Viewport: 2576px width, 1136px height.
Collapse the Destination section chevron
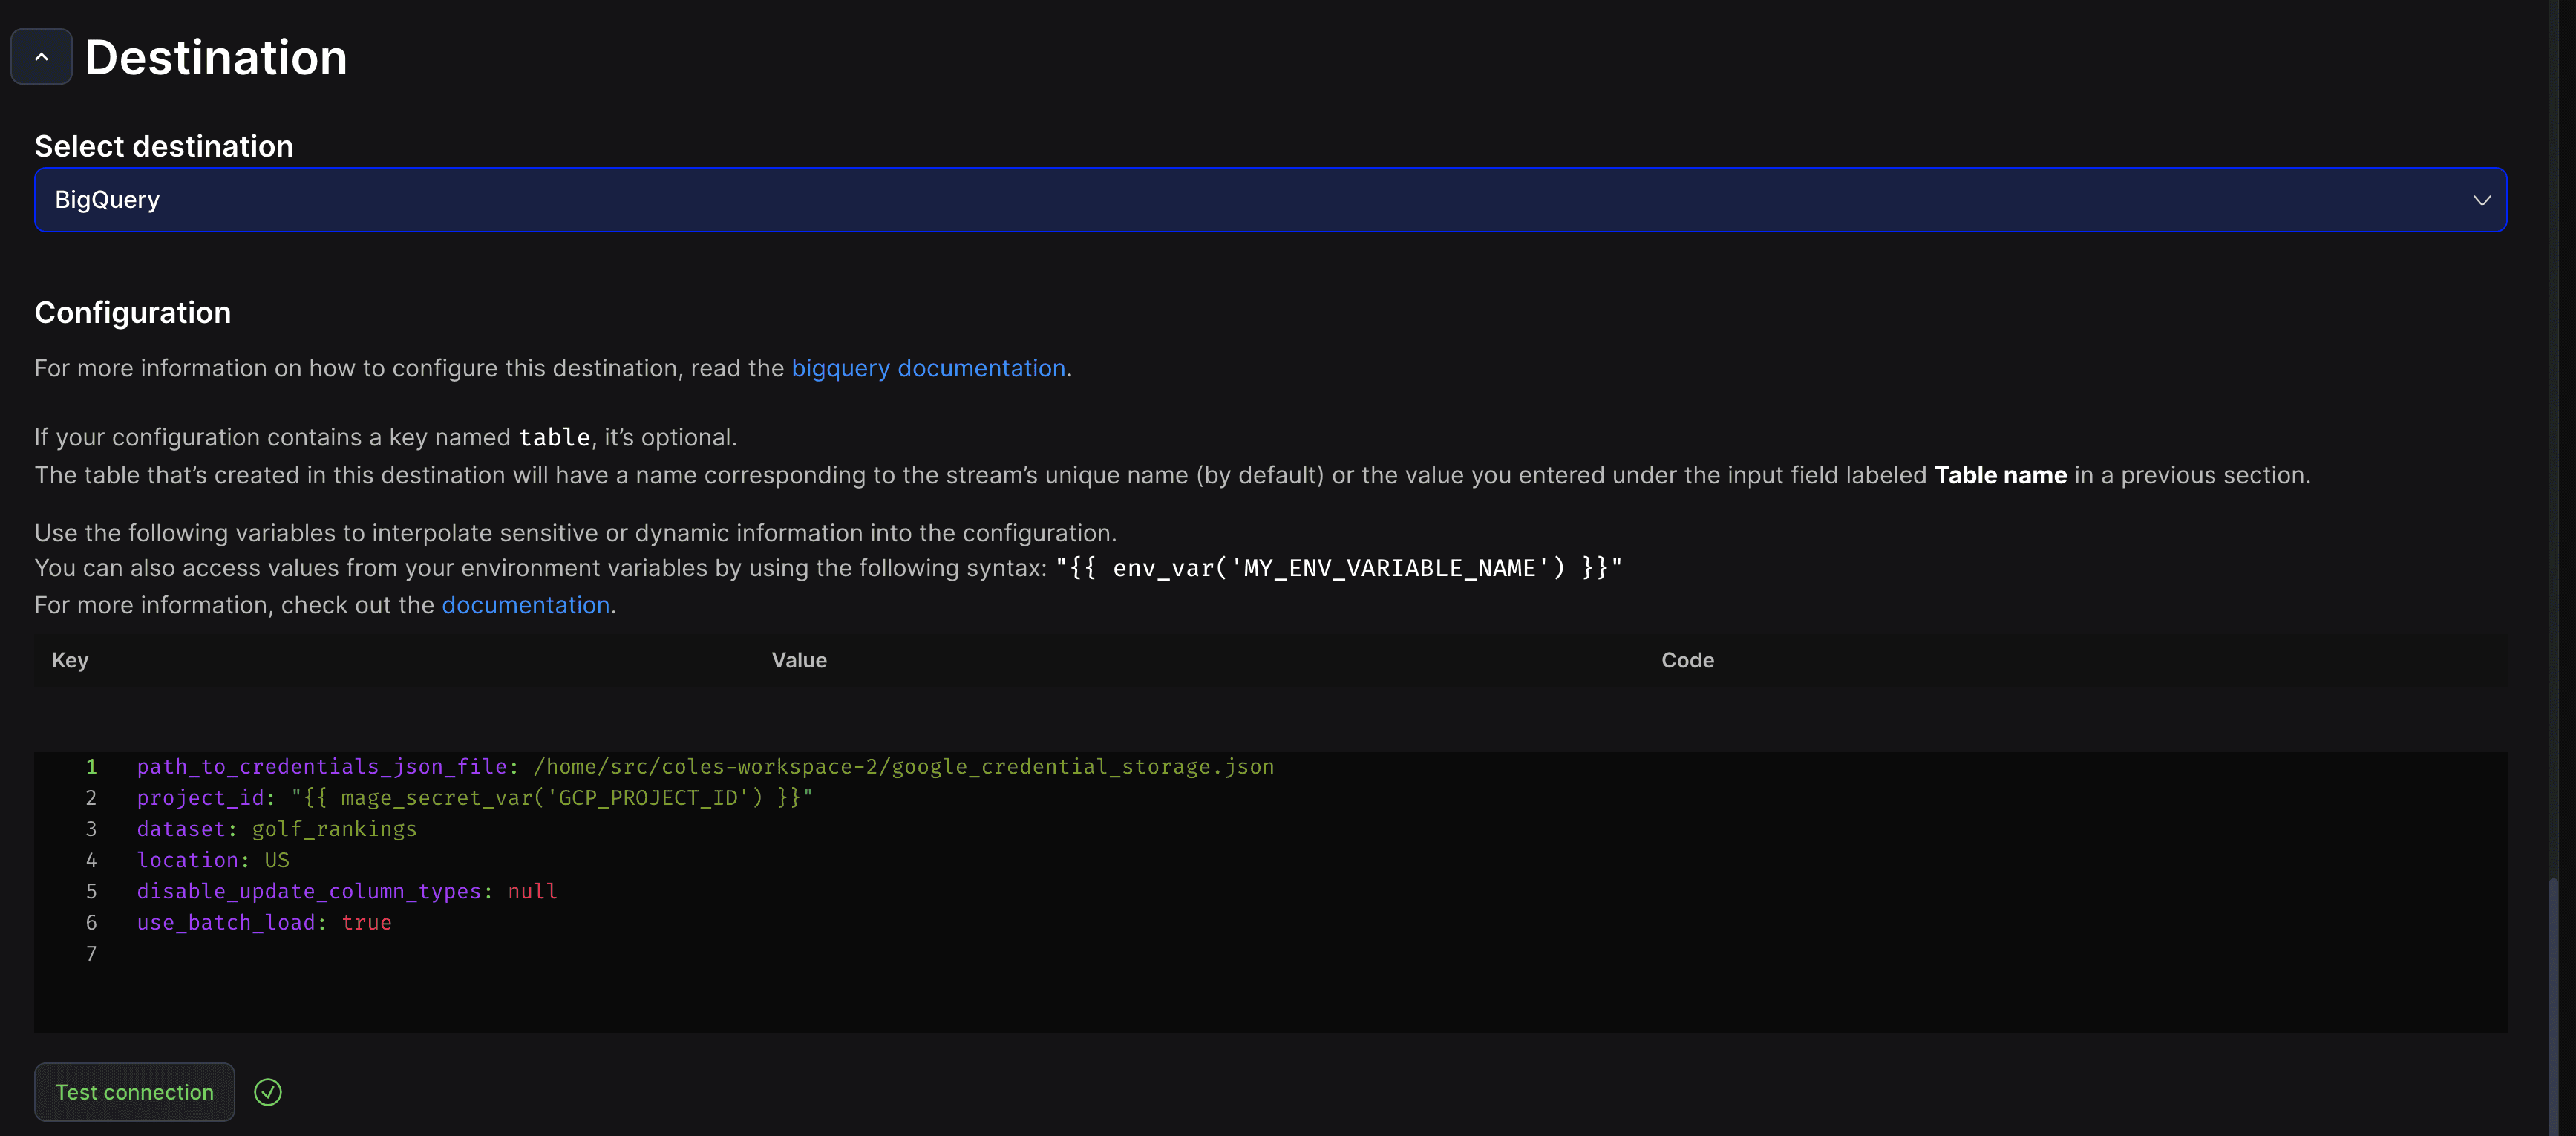(41, 57)
